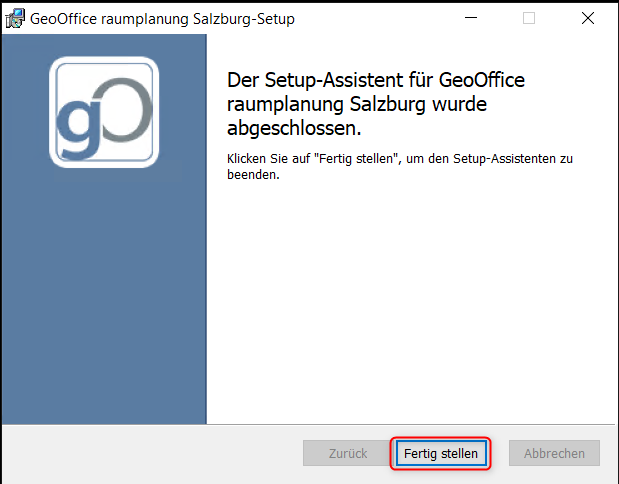Click the Fertig stellen button
The width and height of the screenshot is (619, 484).
pos(441,453)
